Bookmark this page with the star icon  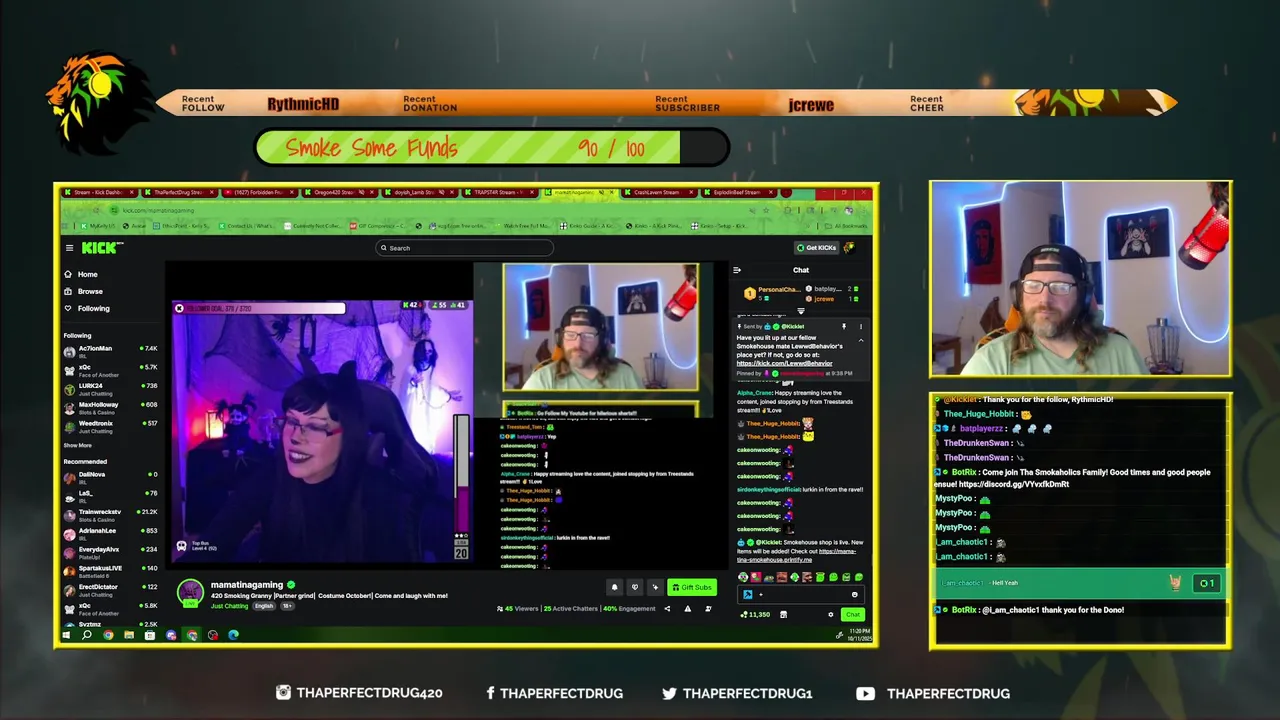766,210
